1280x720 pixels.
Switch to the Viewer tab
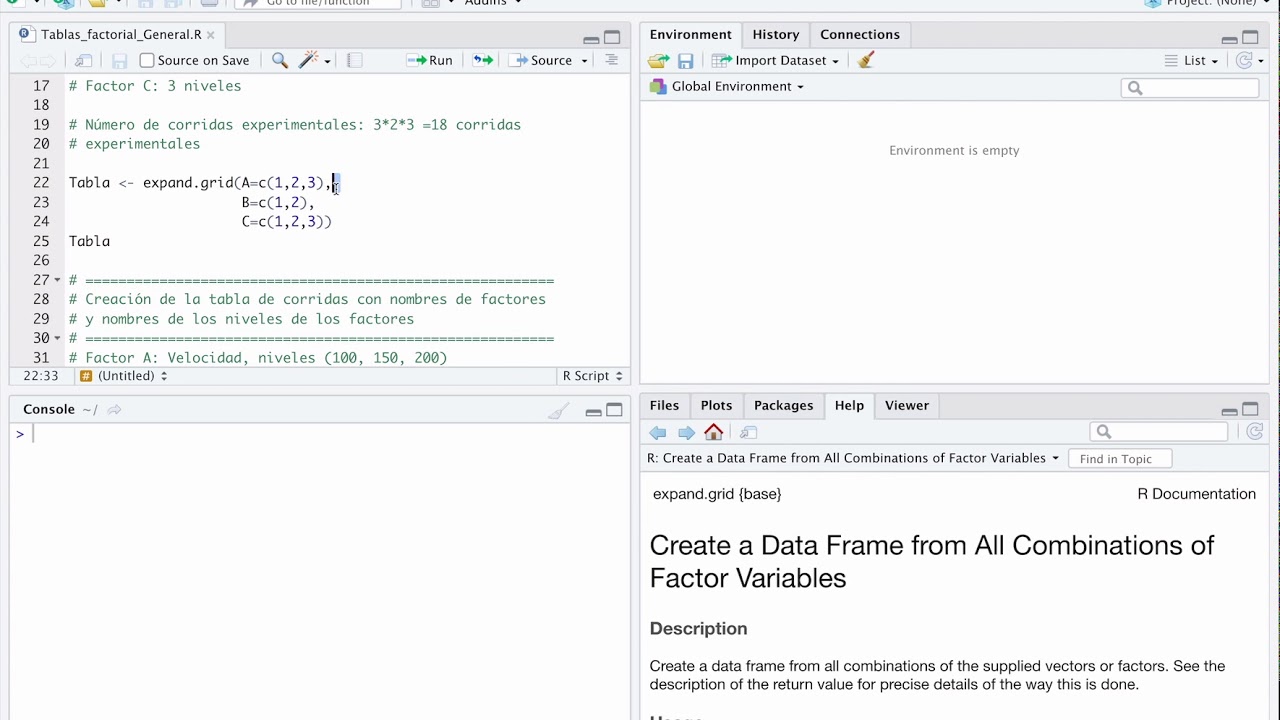[906, 405]
